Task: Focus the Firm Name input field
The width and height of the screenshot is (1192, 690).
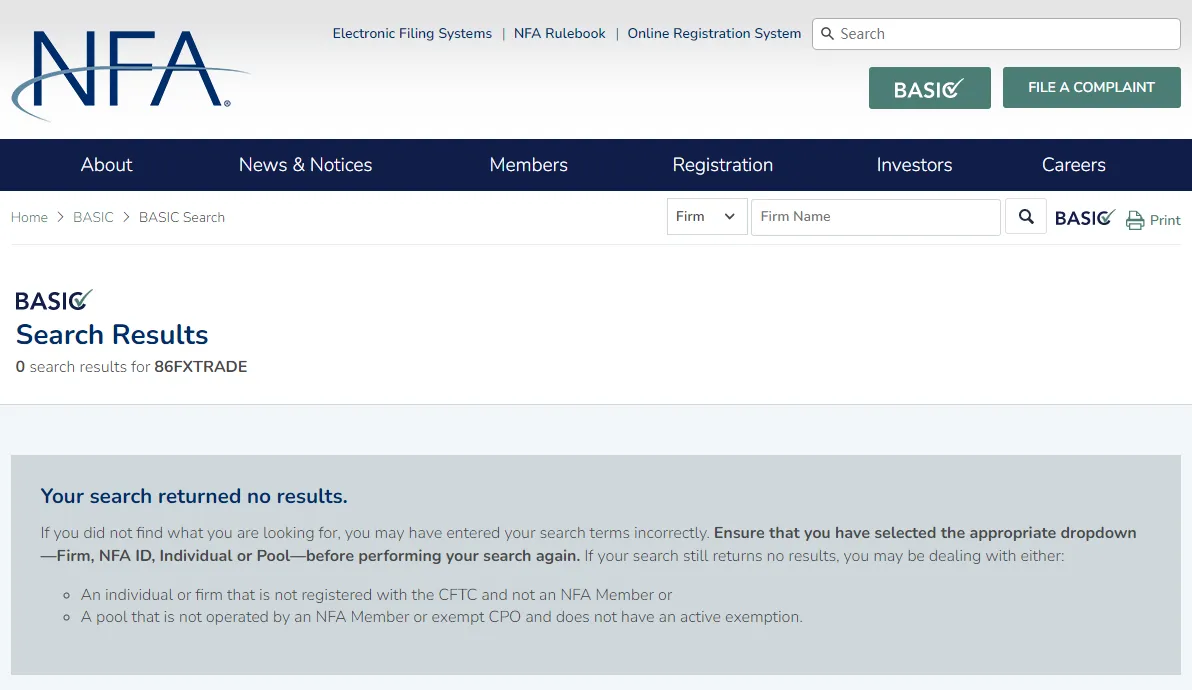Action: (x=876, y=217)
